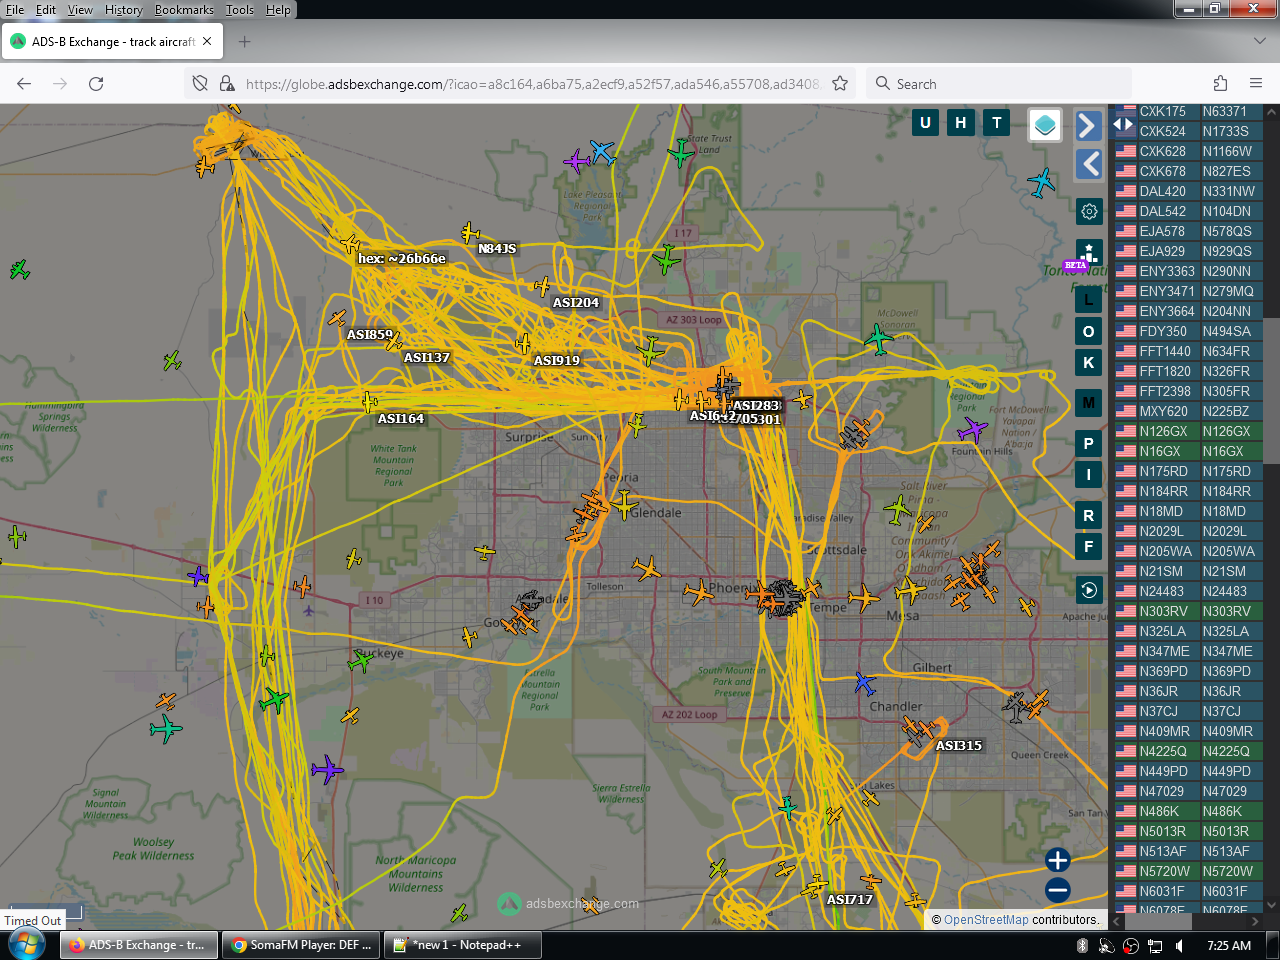Toggle the R map option button
1280x960 pixels.
(1089, 515)
